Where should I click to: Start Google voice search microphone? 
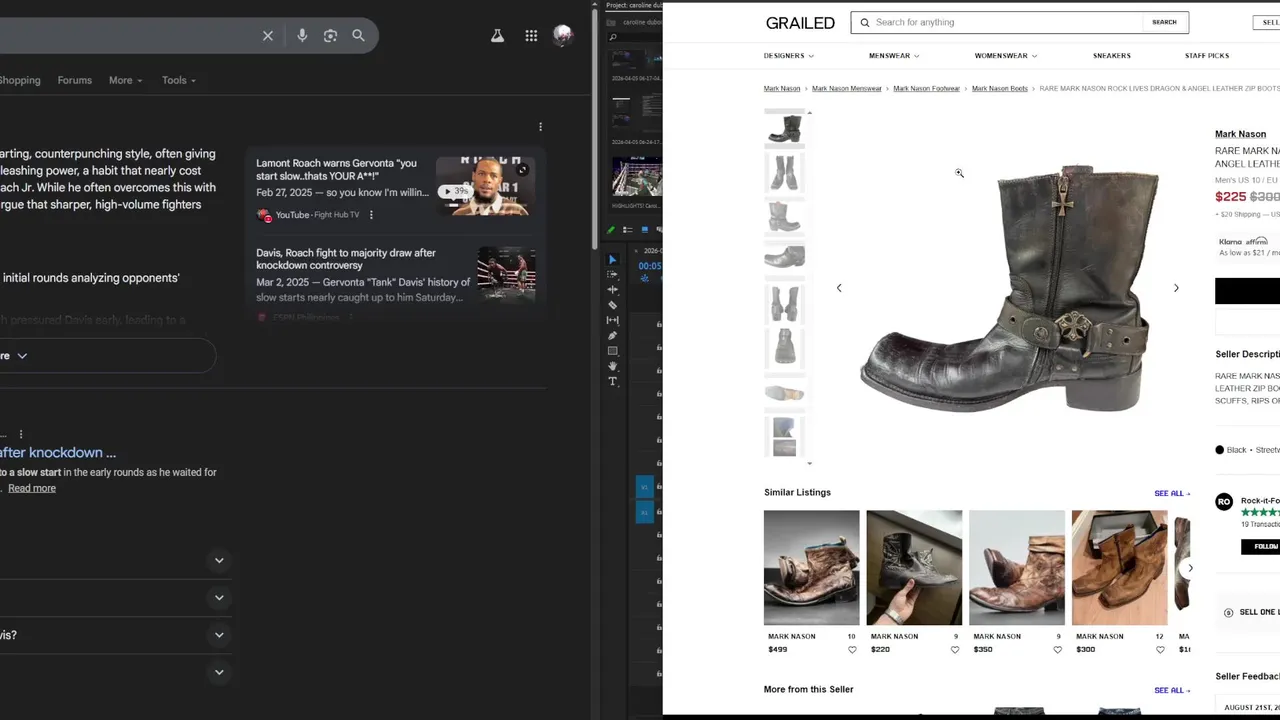[x=302, y=36]
